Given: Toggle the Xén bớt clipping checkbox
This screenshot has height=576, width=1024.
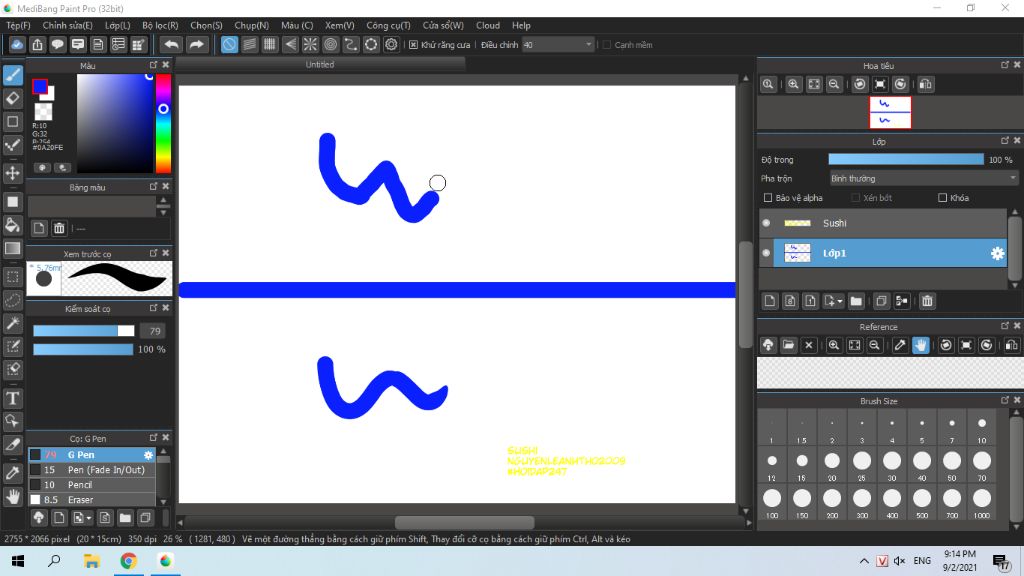Looking at the screenshot, I should (x=856, y=198).
